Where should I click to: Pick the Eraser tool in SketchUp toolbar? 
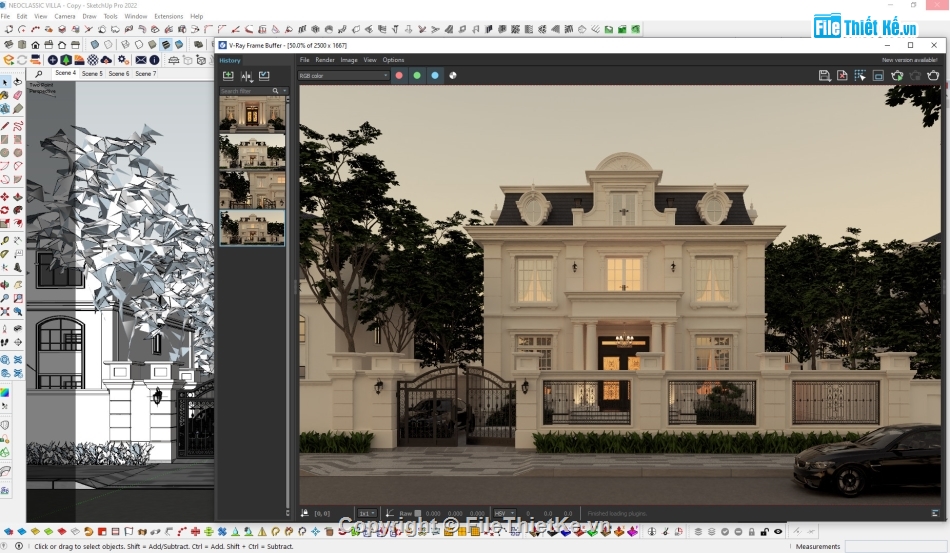pos(18,95)
